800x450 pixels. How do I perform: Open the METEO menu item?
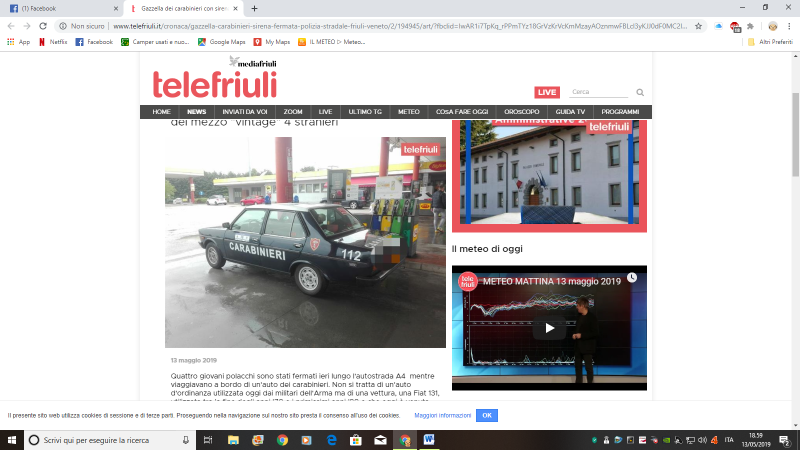[409, 112]
